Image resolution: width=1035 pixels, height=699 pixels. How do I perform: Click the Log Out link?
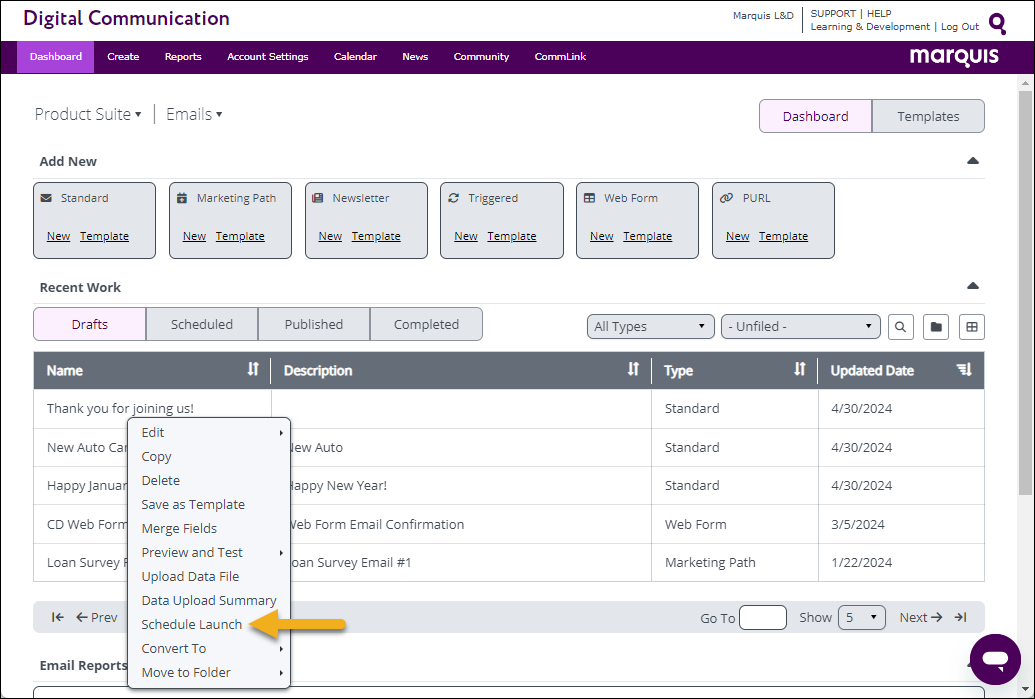click(960, 26)
